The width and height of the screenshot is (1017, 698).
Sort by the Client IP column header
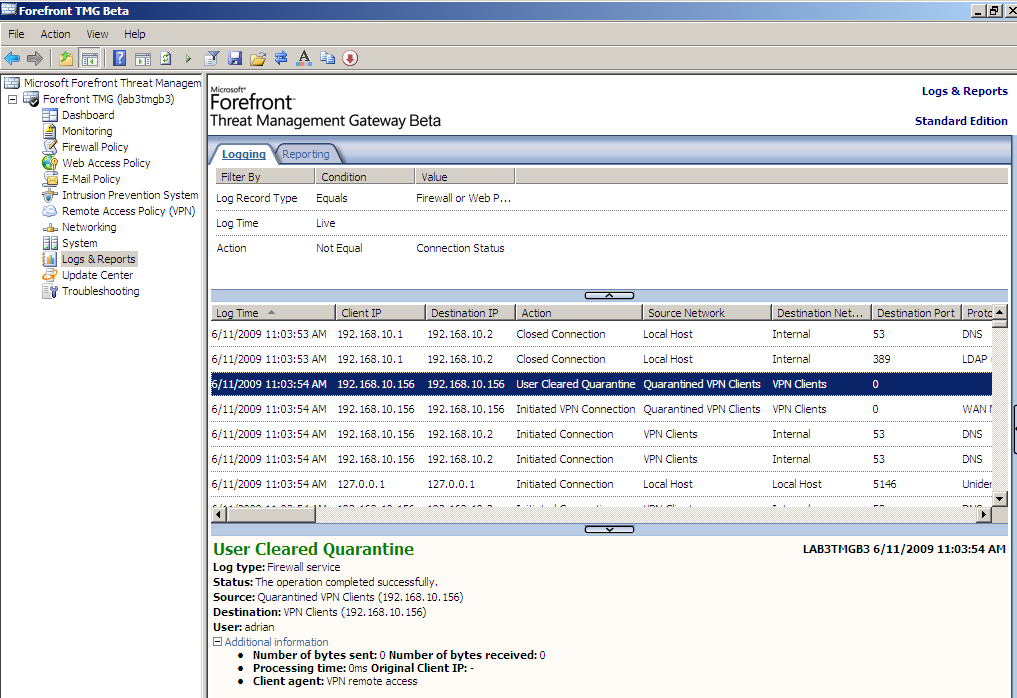[381, 313]
